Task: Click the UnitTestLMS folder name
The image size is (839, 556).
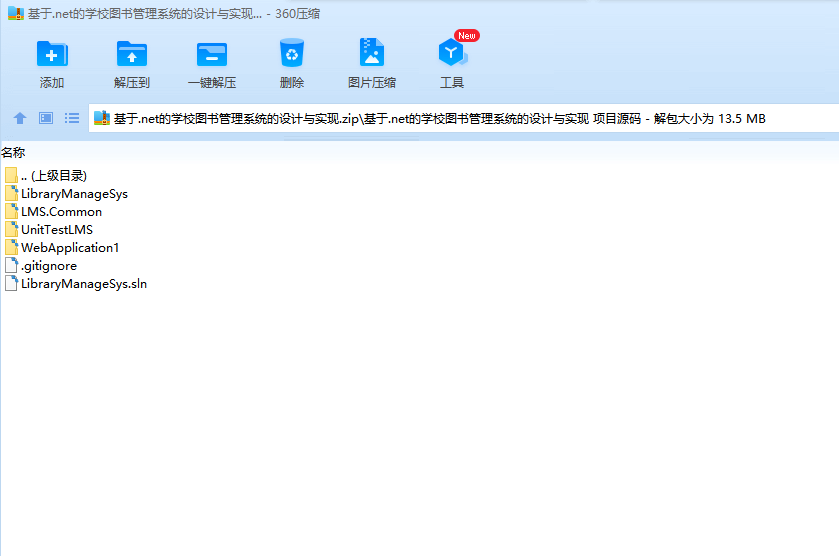Action: click(57, 230)
